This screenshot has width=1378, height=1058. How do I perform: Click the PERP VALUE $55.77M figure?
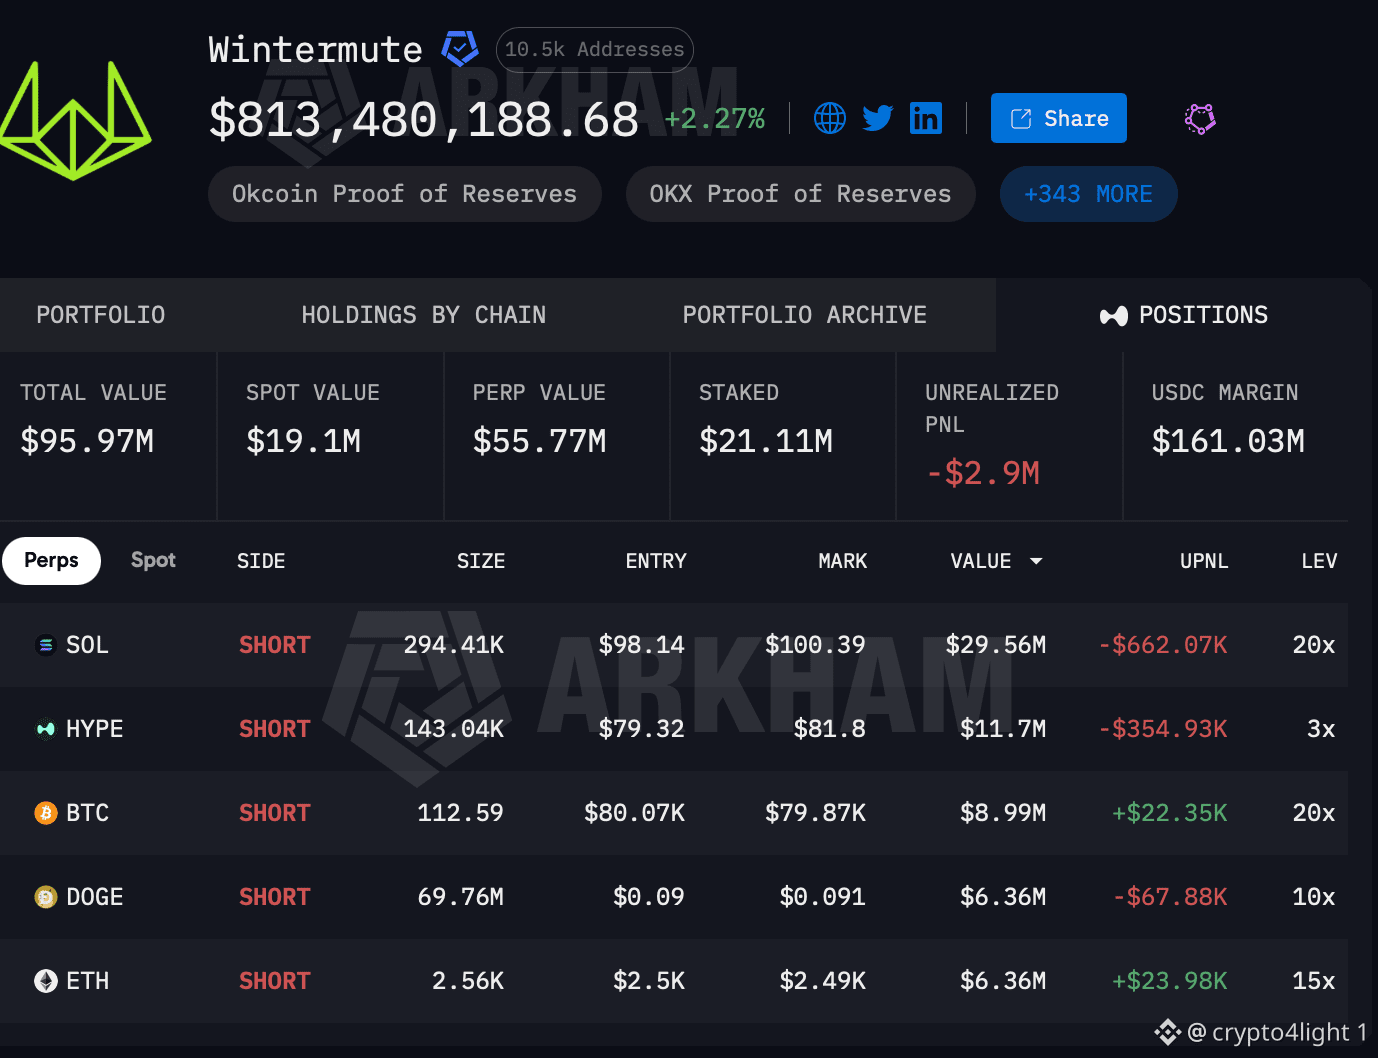click(540, 441)
